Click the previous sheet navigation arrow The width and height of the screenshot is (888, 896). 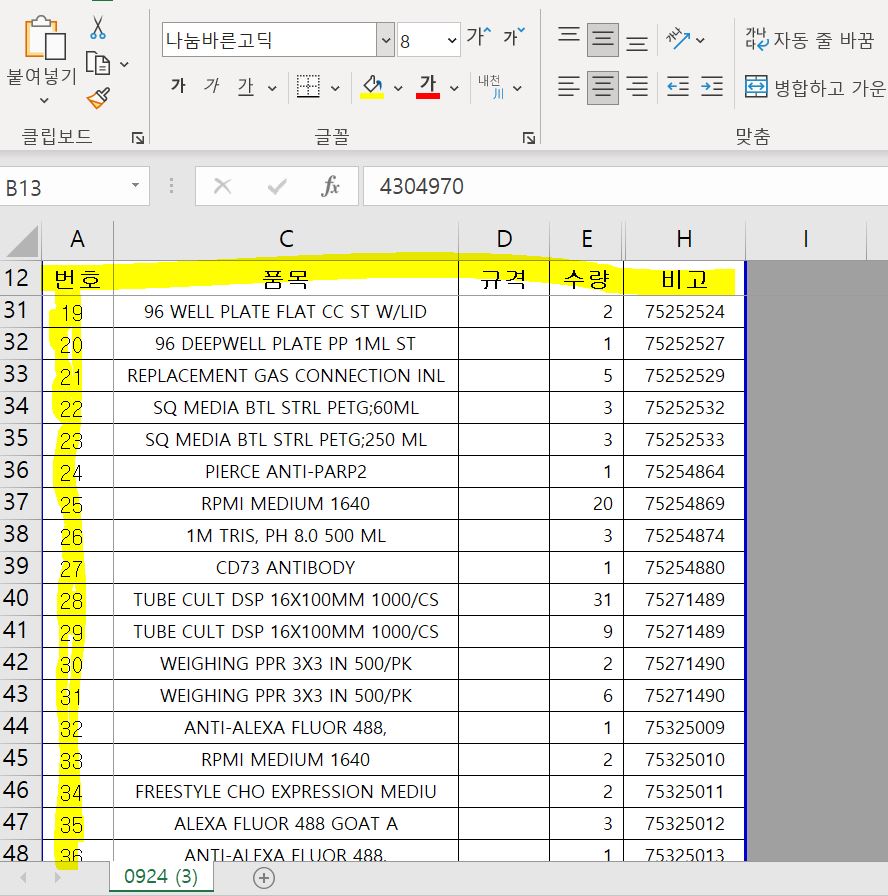pyautogui.click(x=23, y=877)
